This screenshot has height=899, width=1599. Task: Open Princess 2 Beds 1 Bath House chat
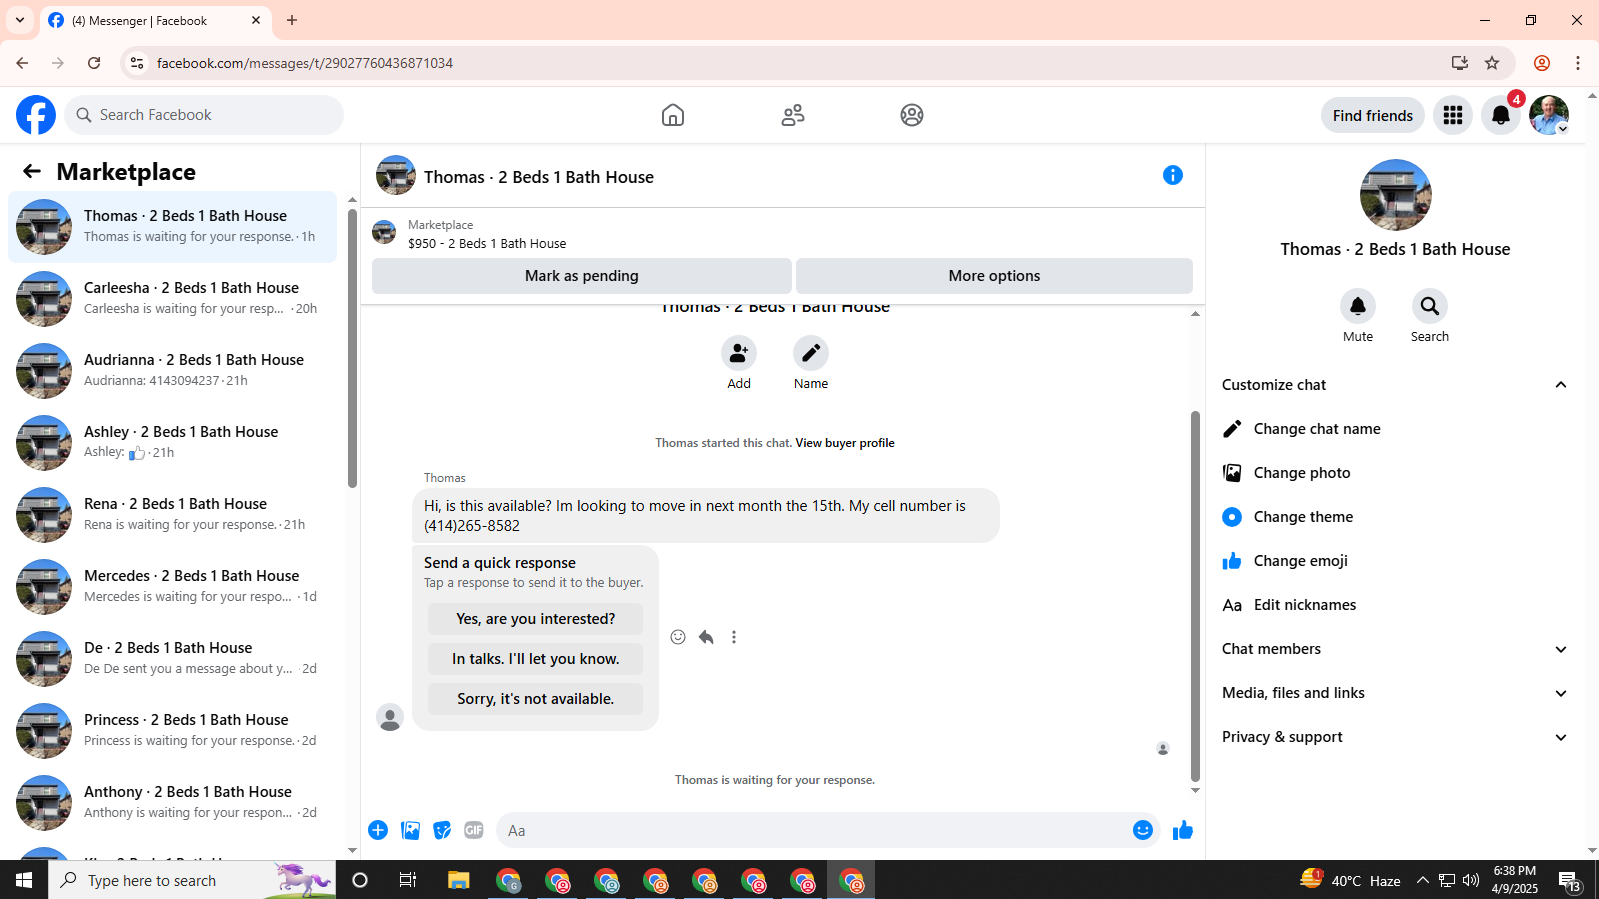(x=172, y=731)
